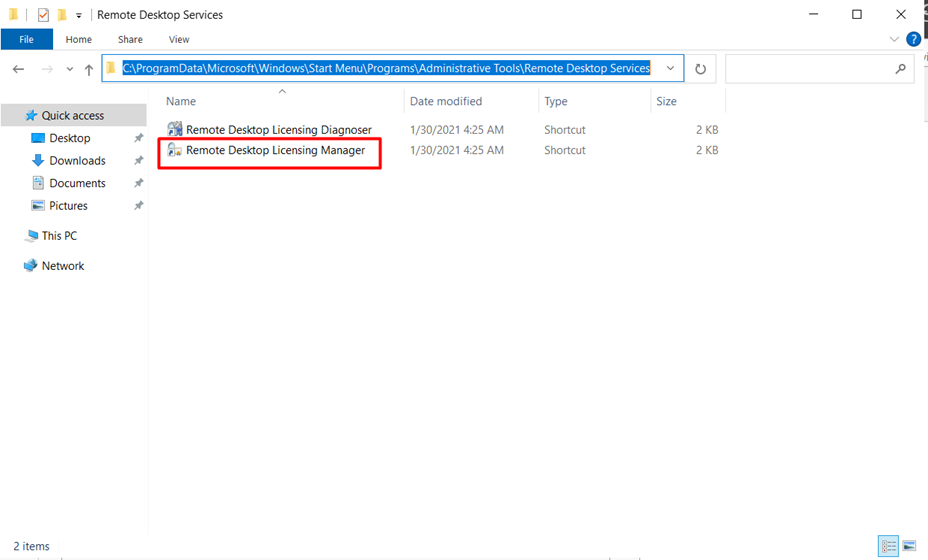Select Network in the navigation pane
Image resolution: width=928 pixels, height=560 pixels.
[x=63, y=266]
